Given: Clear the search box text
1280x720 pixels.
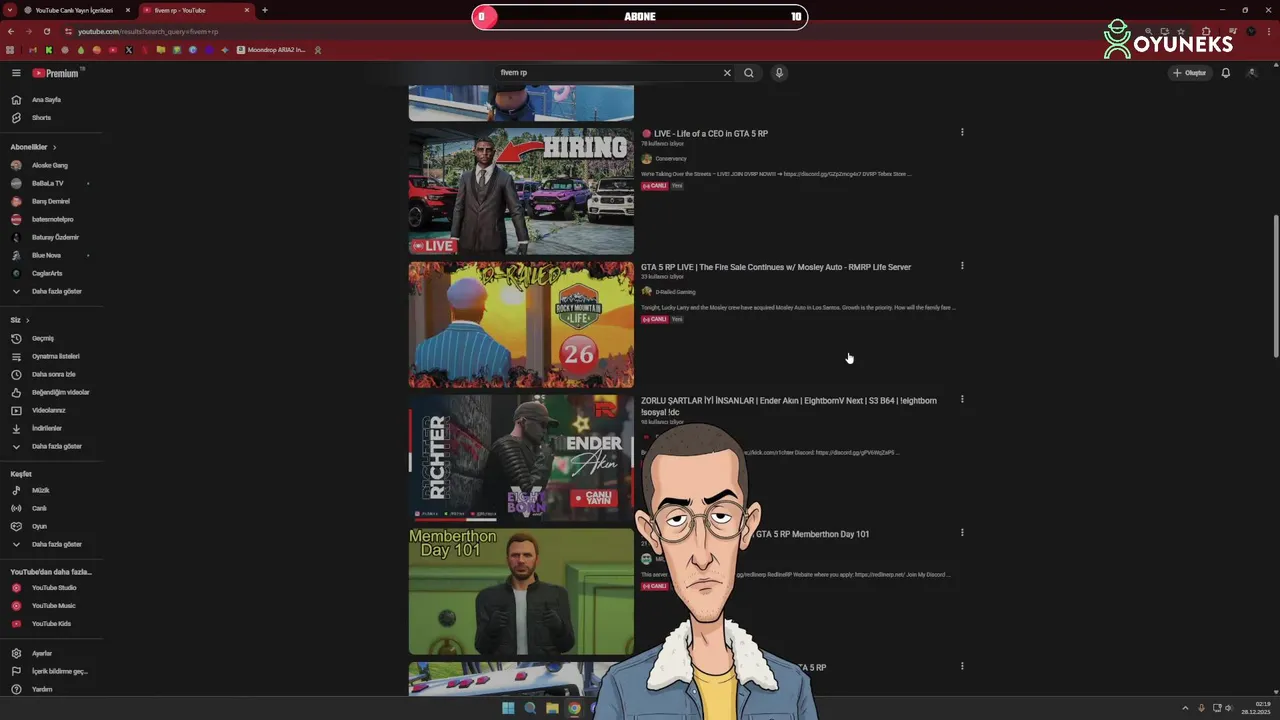Looking at the screenshot, I should 727,73.
